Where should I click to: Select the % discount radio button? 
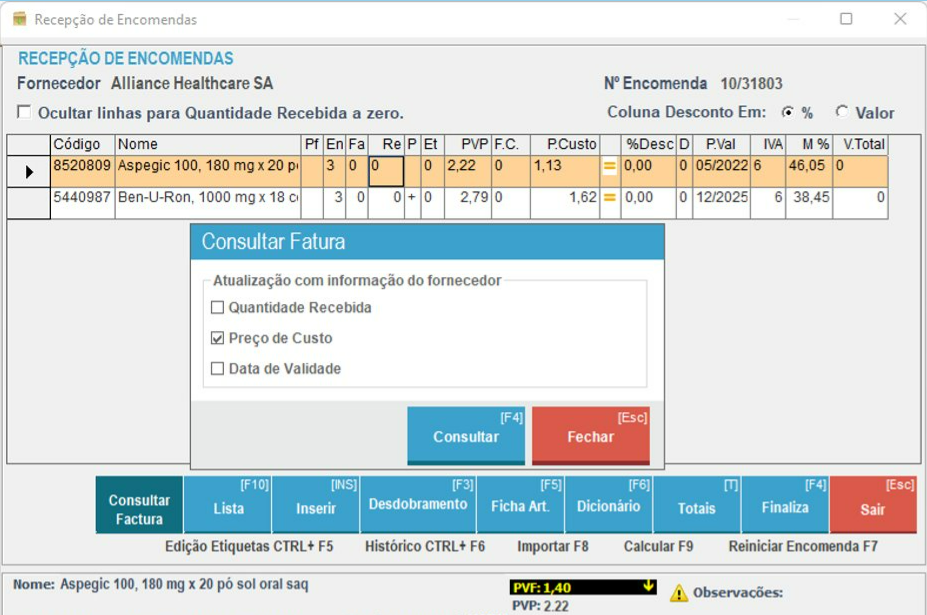click(788, 112)
